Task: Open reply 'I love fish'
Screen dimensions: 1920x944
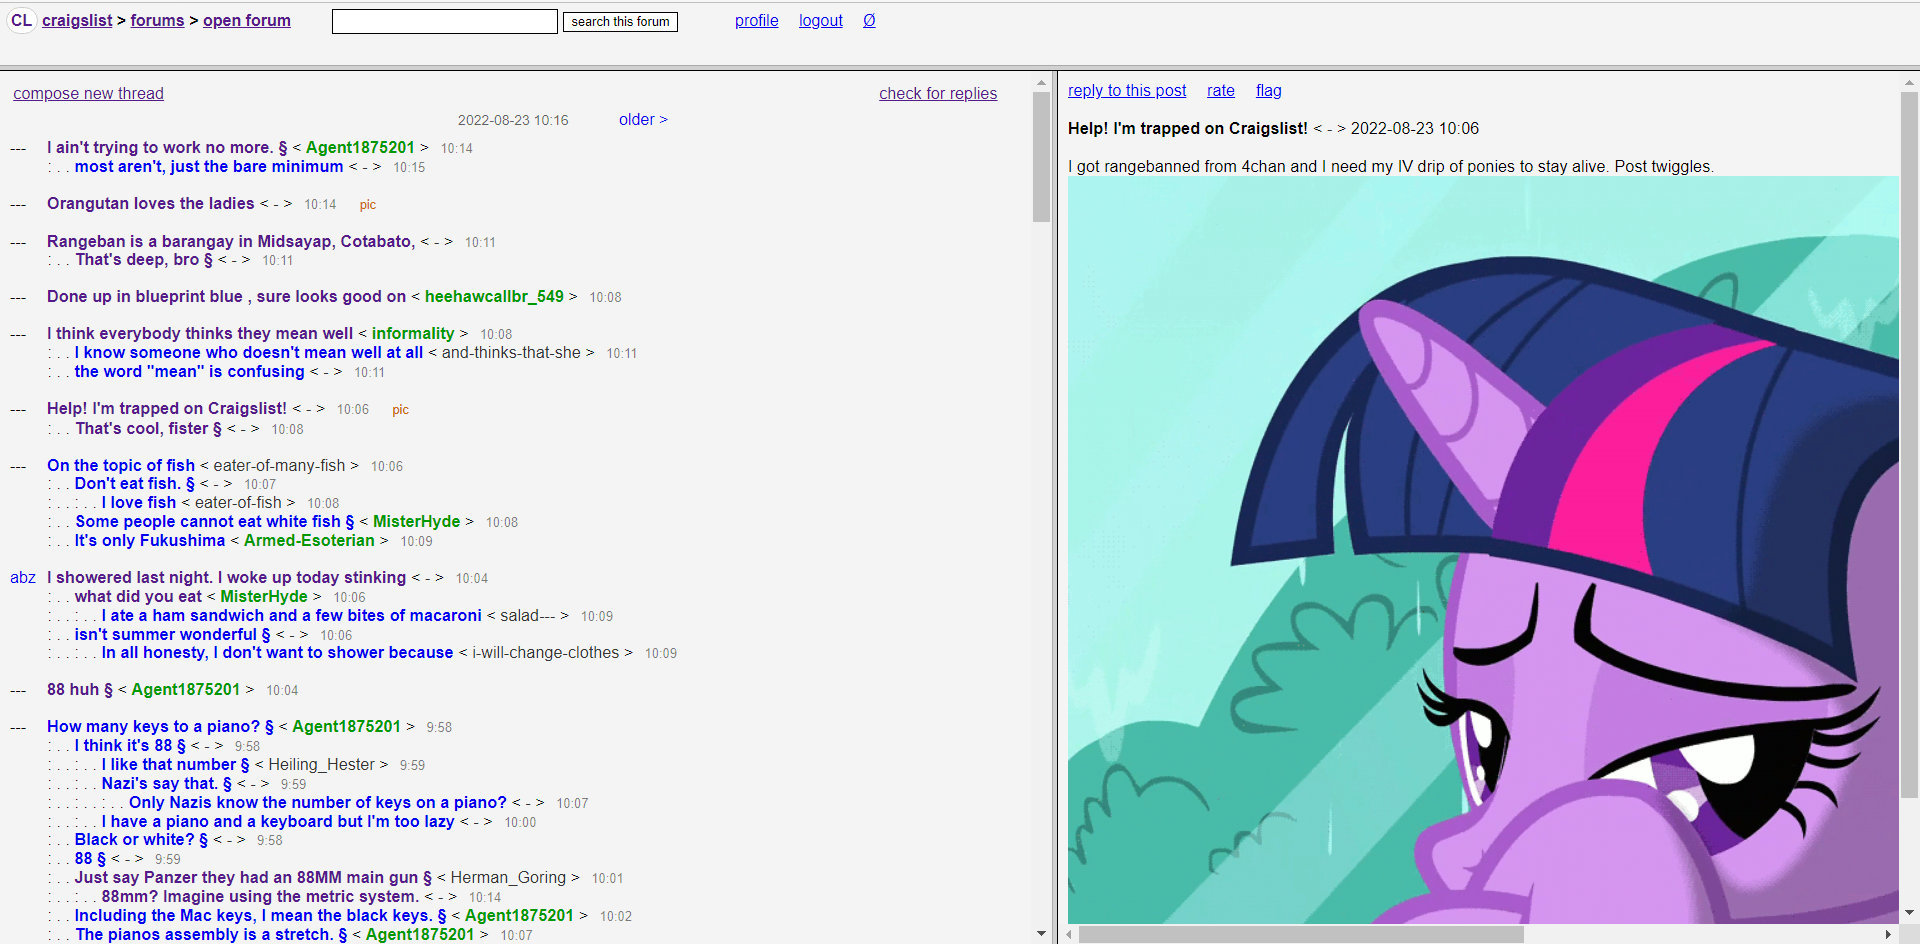Action: (x=139, y=502)
